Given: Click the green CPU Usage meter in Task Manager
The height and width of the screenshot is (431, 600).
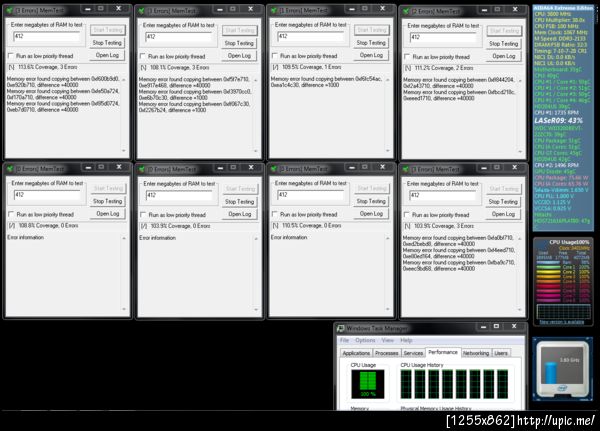Looking at the screenshot, I should (368, 384).
